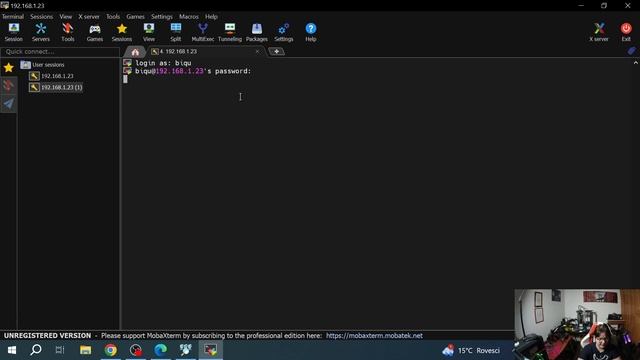Click the MobaXterm taskbar icon

coord(211,350)
